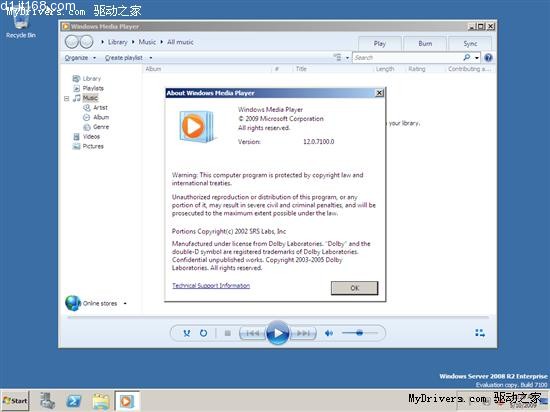Click OK in the About dialog
This screenshot has width=550, height=412.
[355, 288]
